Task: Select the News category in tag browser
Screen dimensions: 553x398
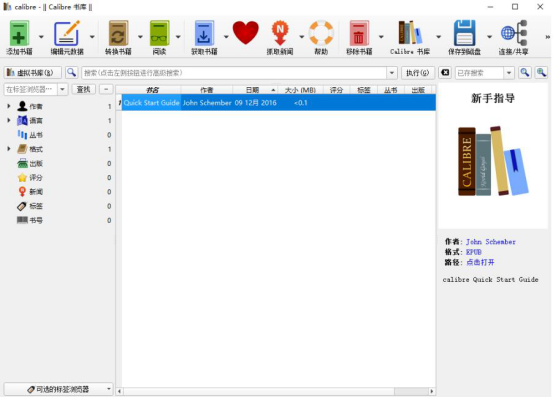Action: (x=36, y=192)
